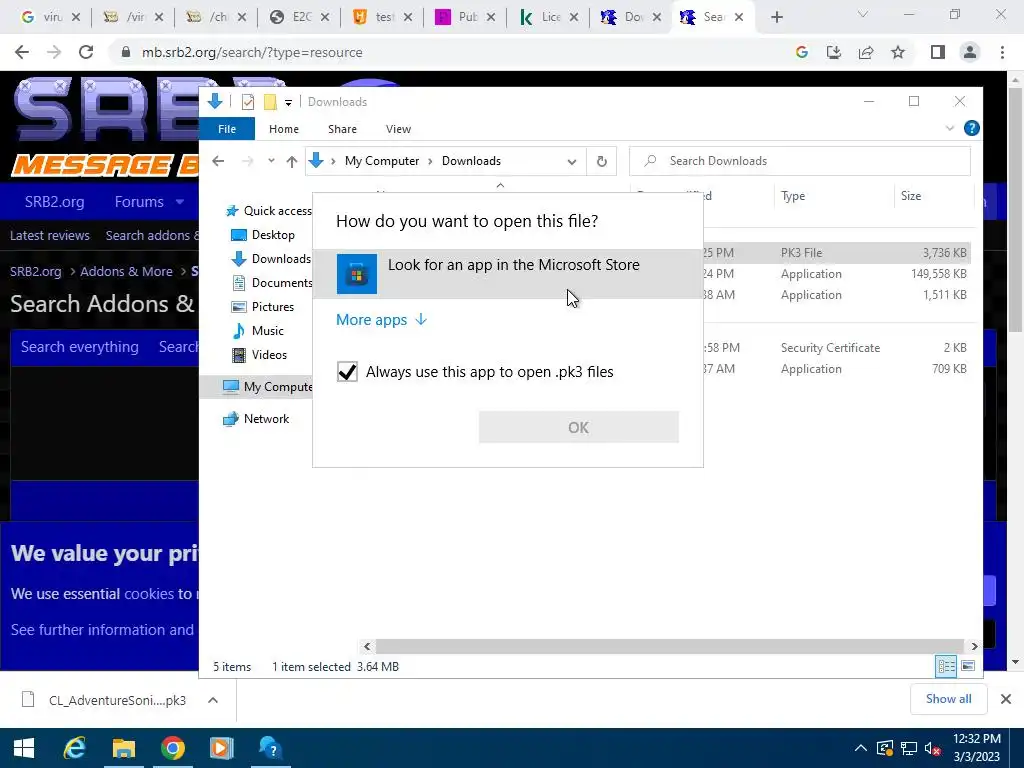Click Explorer horizontal scrollbar

[x=670, y=647]
